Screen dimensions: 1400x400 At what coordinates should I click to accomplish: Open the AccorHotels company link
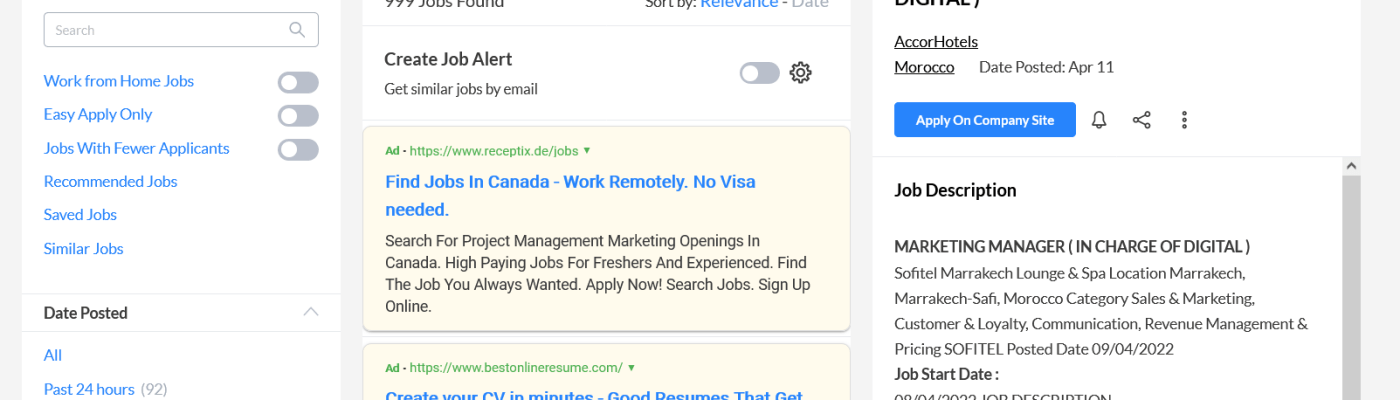tap(935, 41)
